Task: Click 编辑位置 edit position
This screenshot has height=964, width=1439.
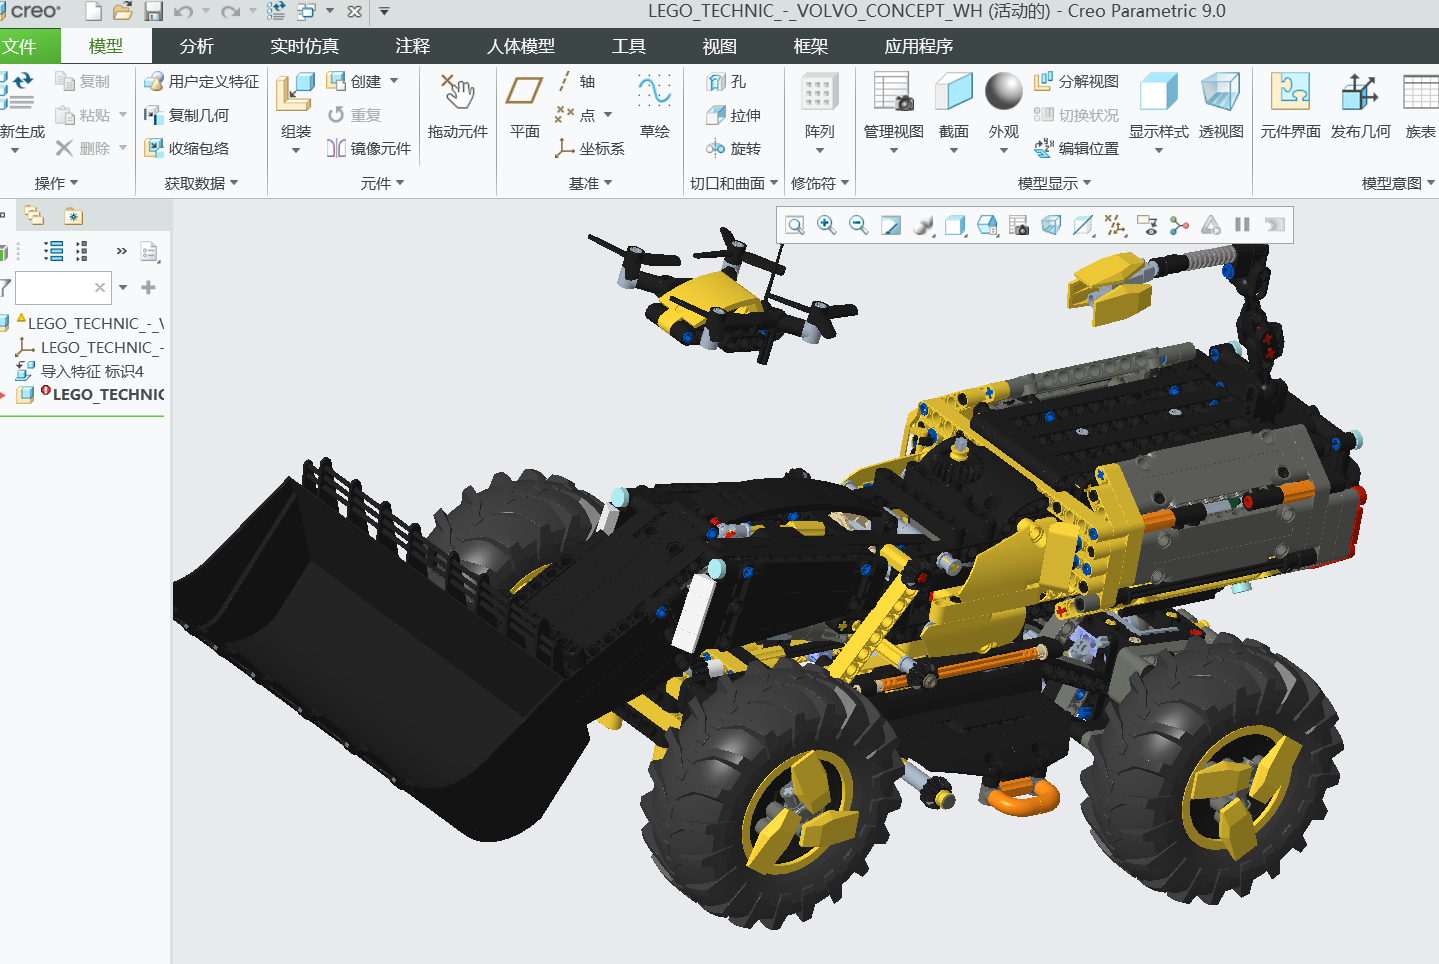Action: pos(1076,148)
